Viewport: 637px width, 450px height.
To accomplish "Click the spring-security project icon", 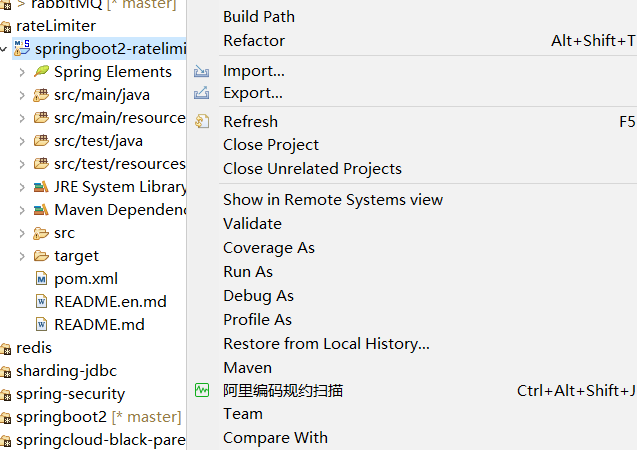I will tap(6, 395).
